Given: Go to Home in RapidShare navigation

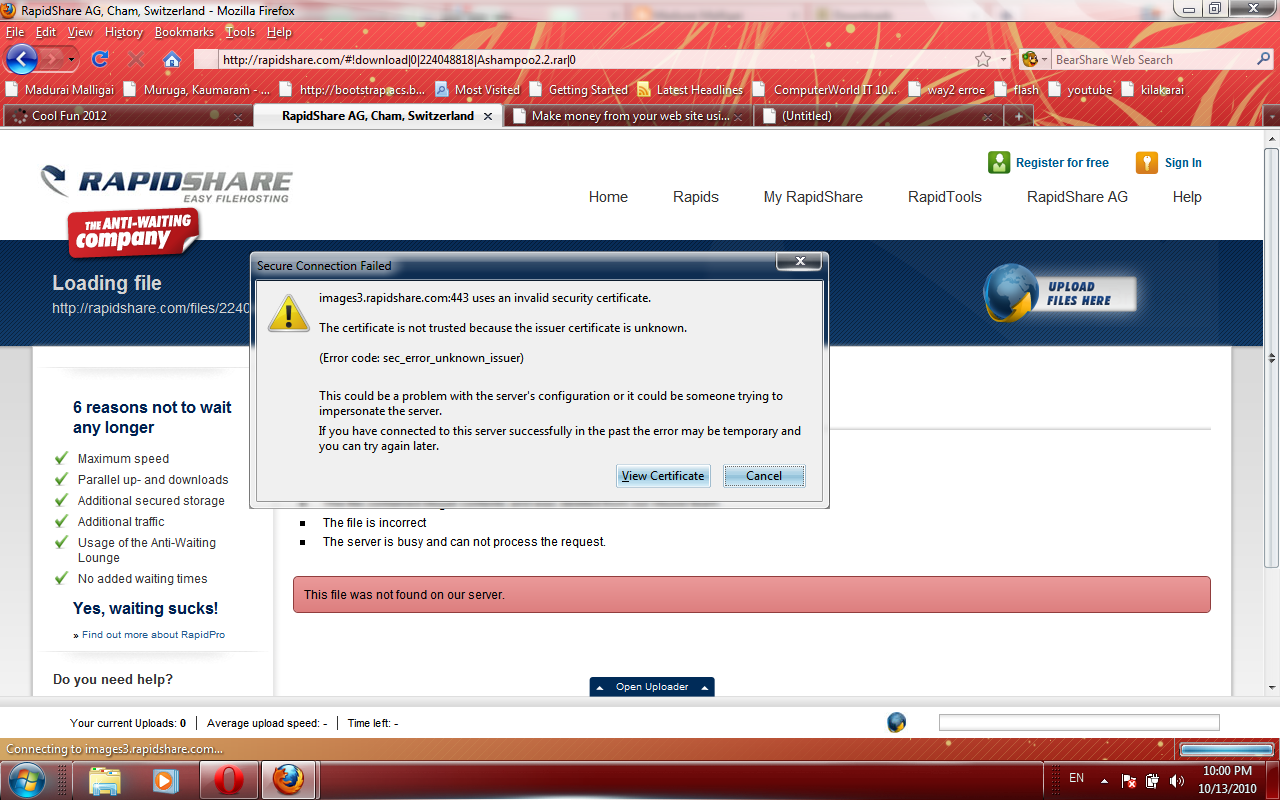Looking at the screenshot, I should pyautogui.click(x=608, y=197).
